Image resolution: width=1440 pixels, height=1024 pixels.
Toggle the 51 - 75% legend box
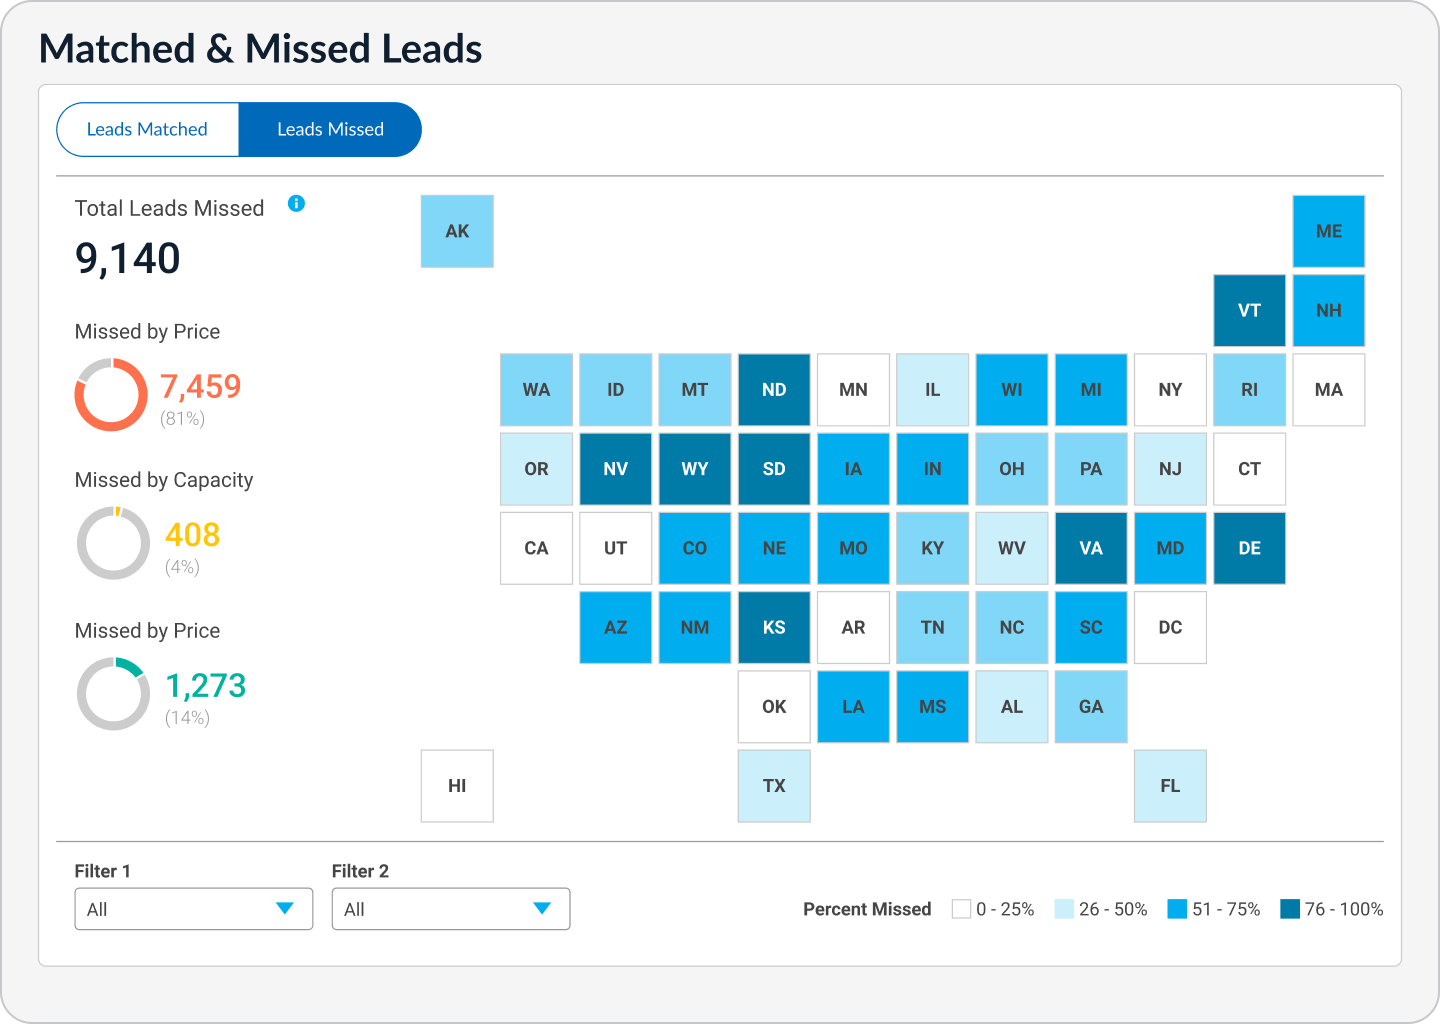[x=1177, y=909]
